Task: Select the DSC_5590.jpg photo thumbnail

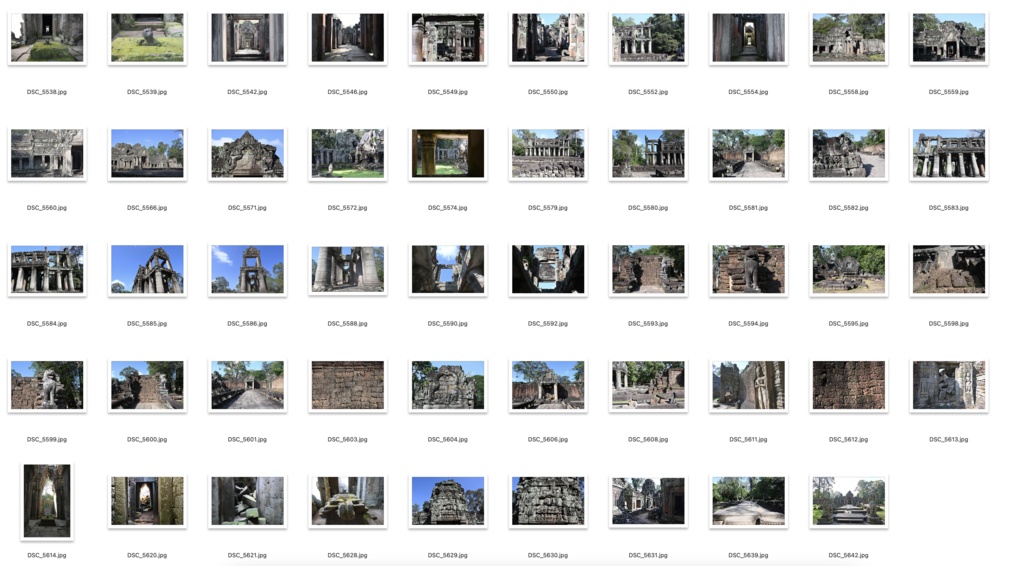Action: 448,270
